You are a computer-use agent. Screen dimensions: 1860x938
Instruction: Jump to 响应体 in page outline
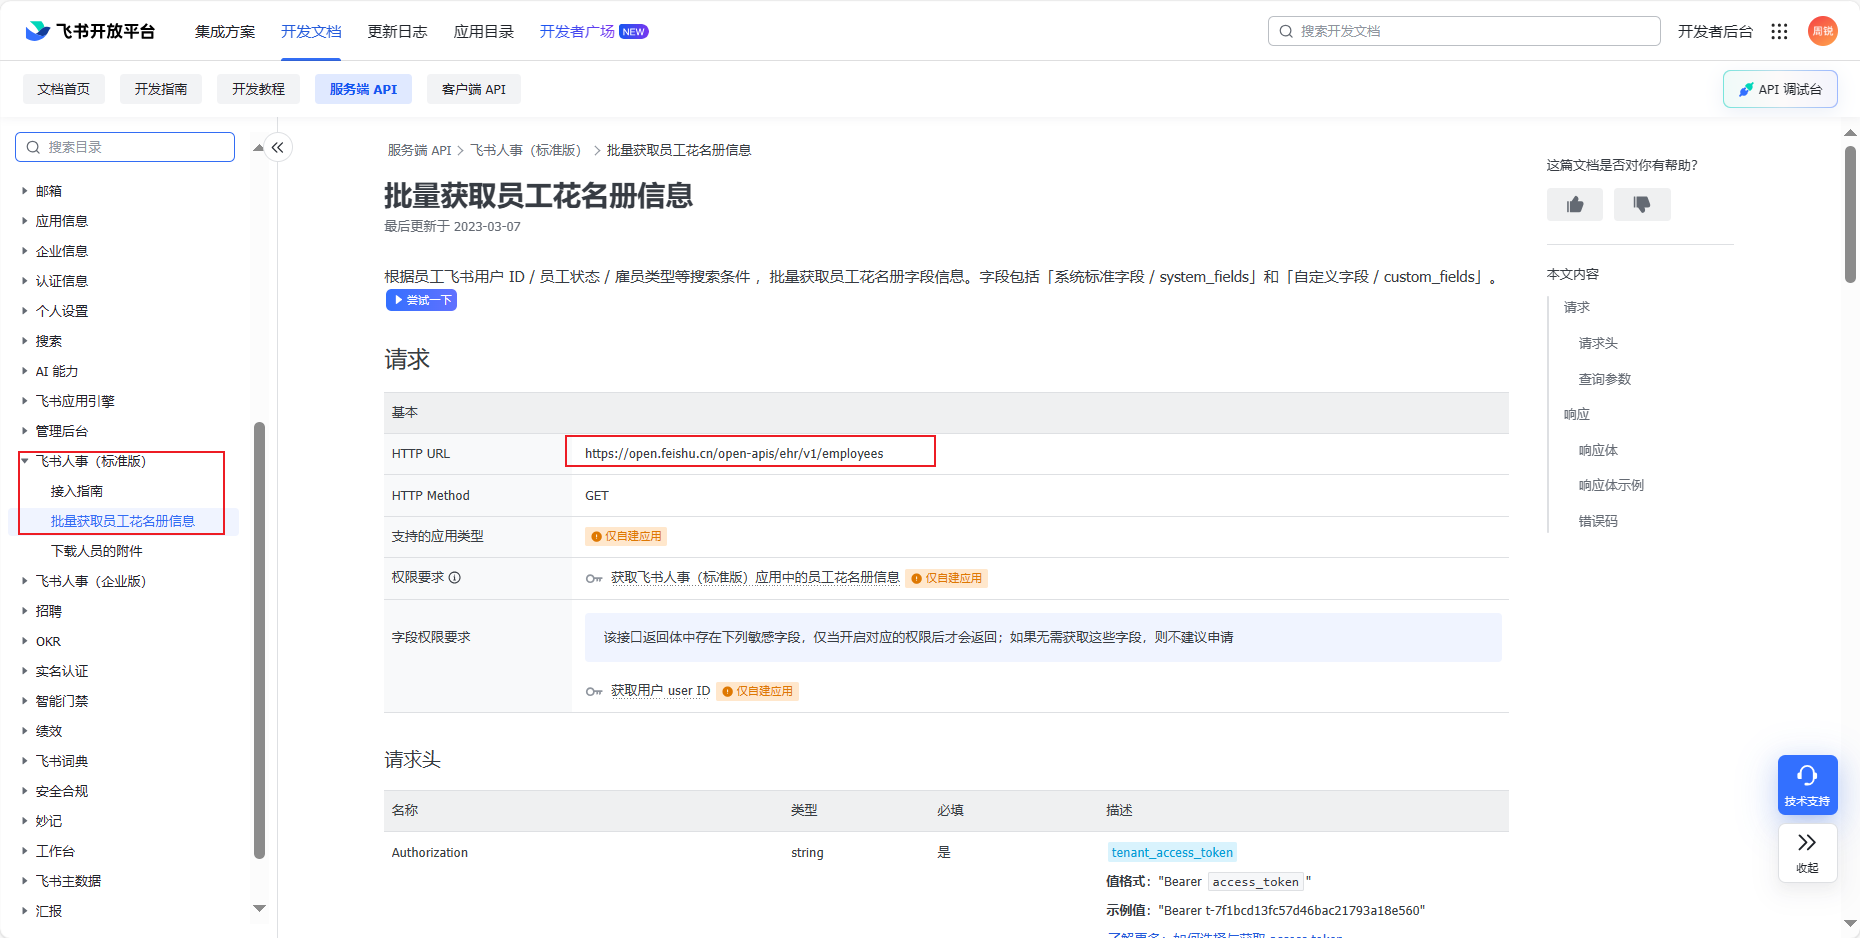tap(1598, 450)
